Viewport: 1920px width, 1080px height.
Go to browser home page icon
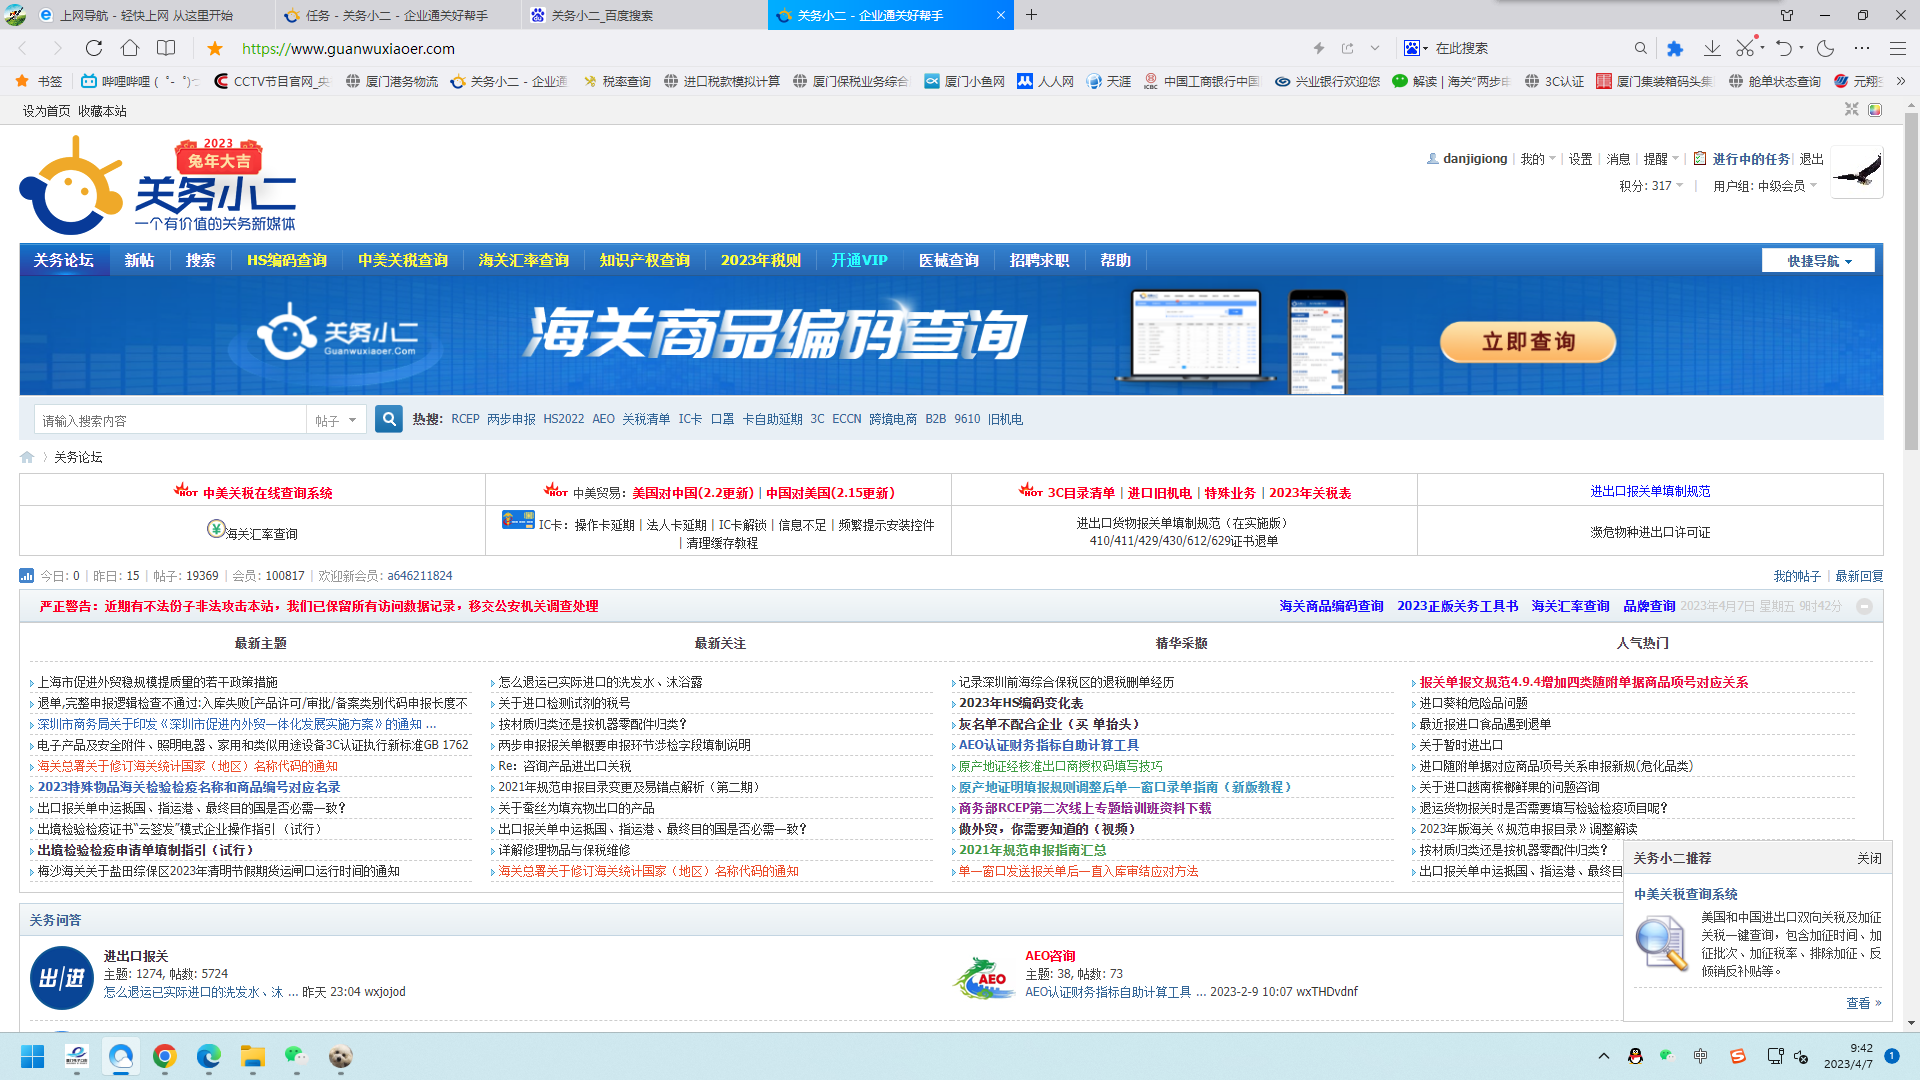(130, 48)
